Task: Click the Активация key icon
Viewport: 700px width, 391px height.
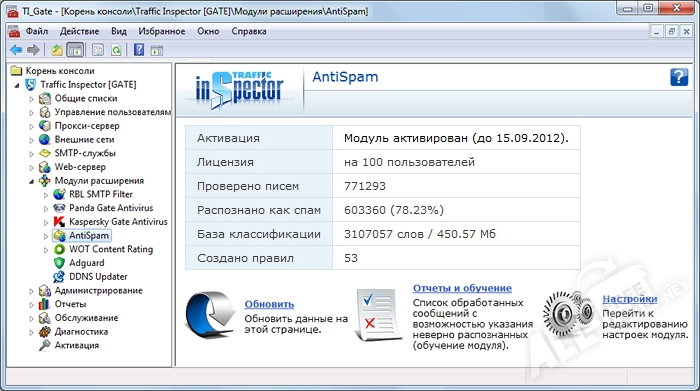Action: pos(45,345)
